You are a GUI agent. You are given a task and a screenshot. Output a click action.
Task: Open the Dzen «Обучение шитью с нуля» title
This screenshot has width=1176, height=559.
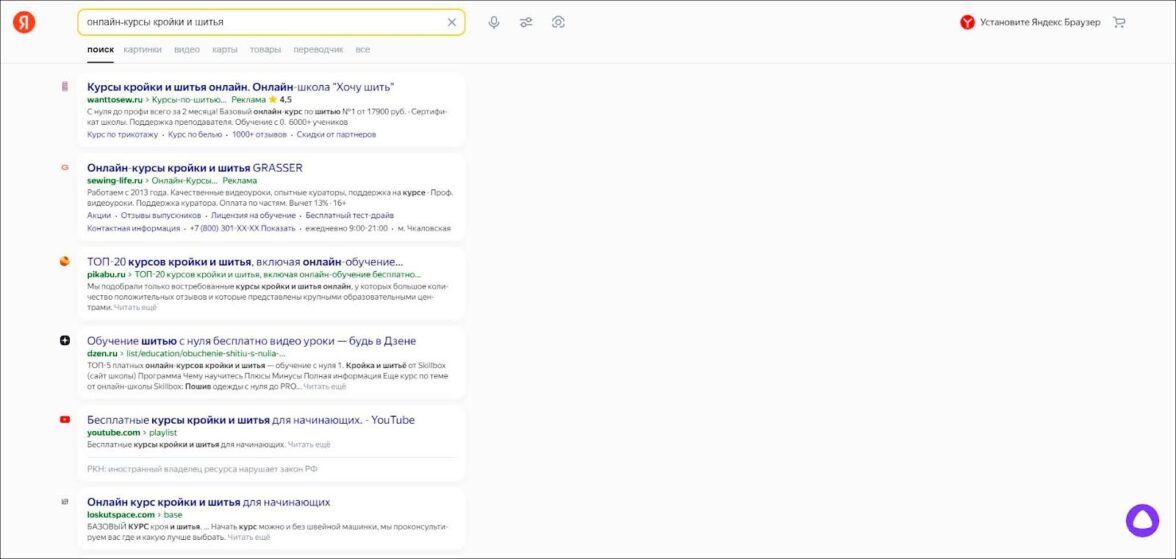(251, 341)
